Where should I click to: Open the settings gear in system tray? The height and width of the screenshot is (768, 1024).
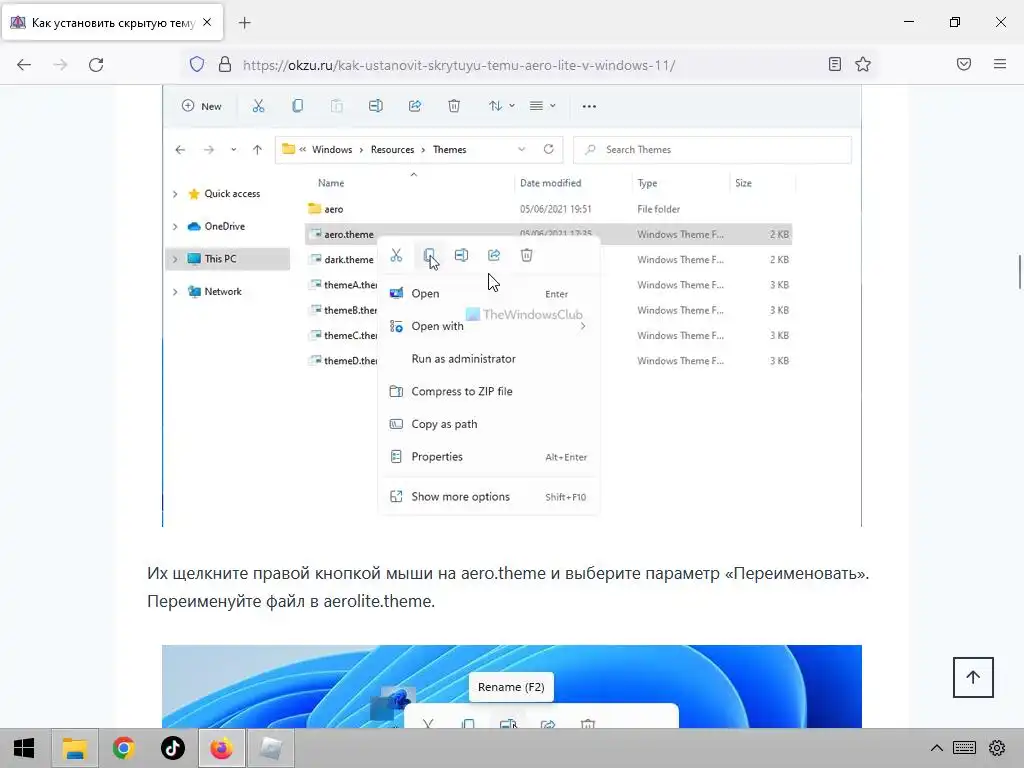[x=997, y=748]
